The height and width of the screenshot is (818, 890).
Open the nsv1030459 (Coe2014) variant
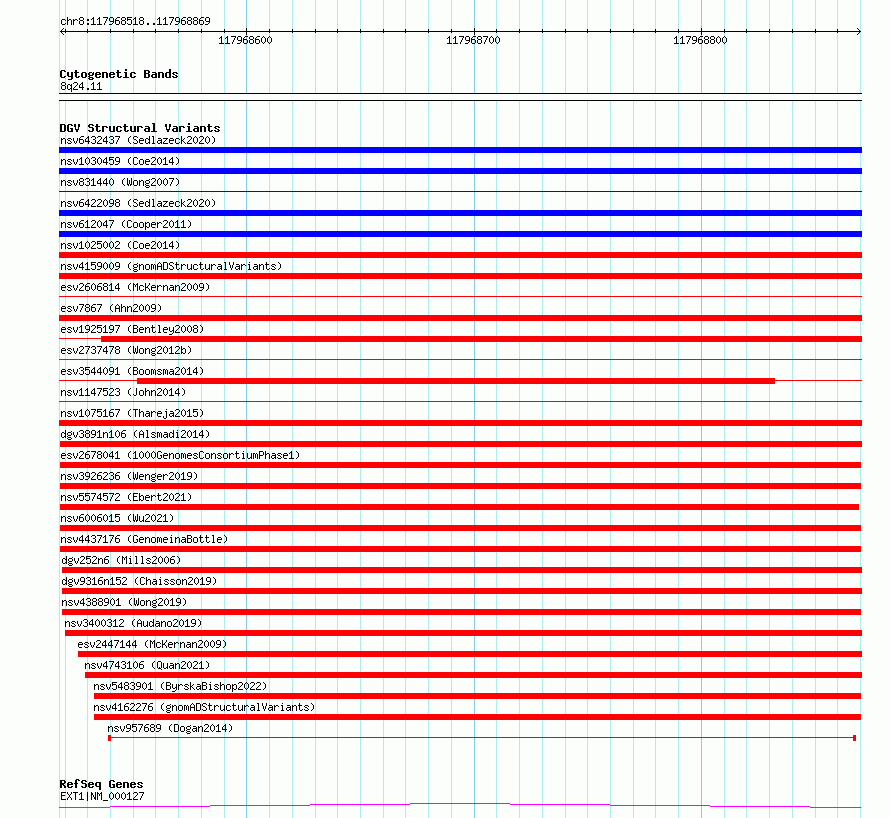pos(120,161)
